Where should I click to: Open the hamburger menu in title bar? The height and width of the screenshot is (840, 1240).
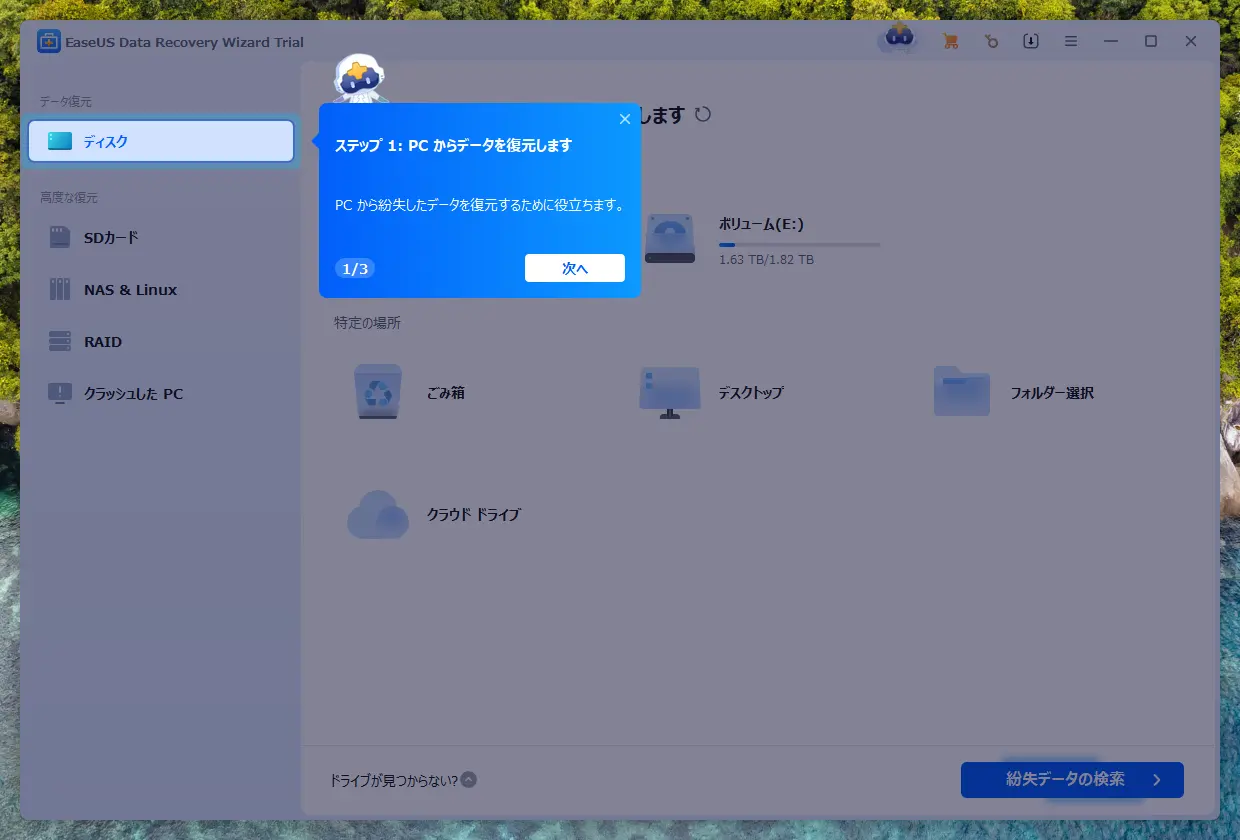(x=1071, y=41)
